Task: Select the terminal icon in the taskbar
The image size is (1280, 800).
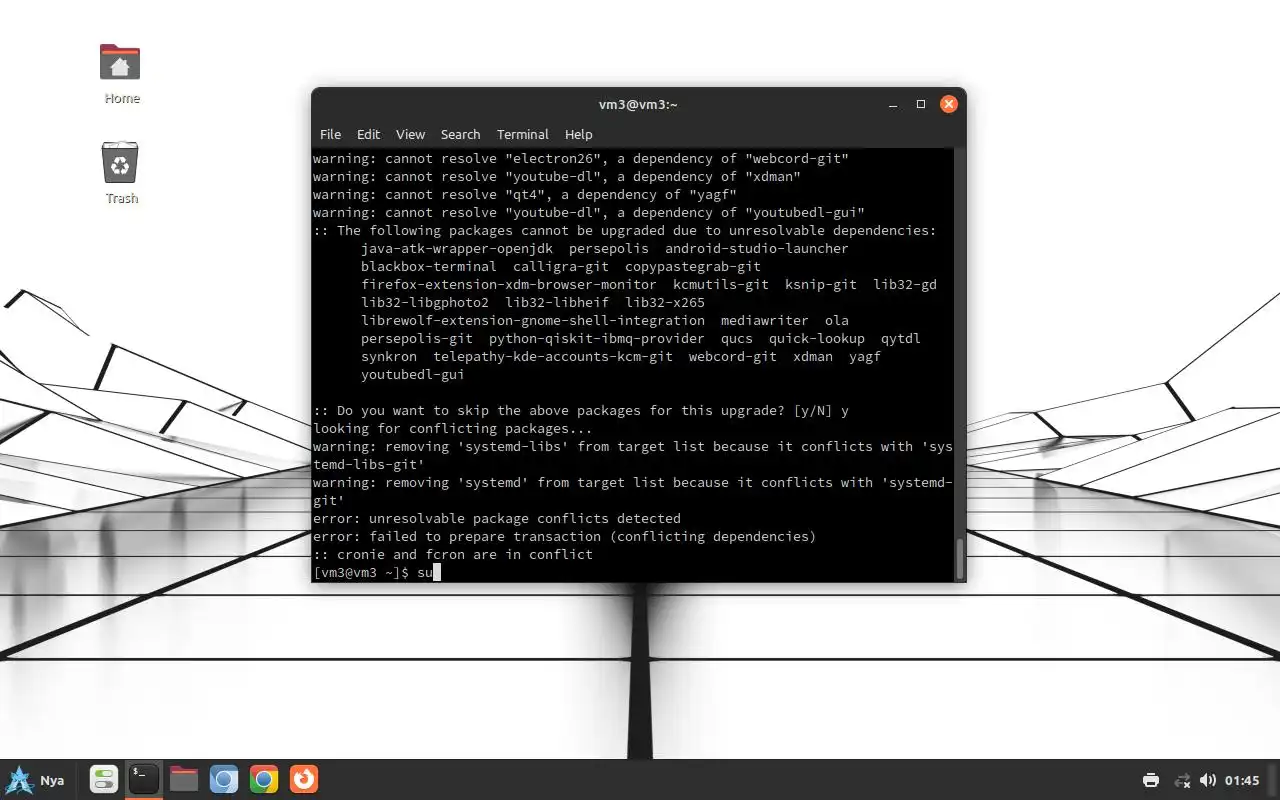Action: [x=144, y=779]
